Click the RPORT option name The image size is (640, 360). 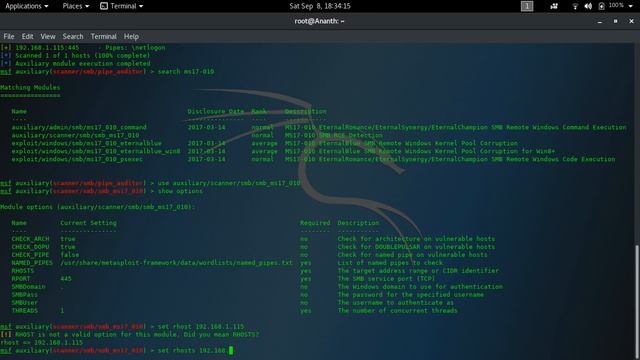21,279
